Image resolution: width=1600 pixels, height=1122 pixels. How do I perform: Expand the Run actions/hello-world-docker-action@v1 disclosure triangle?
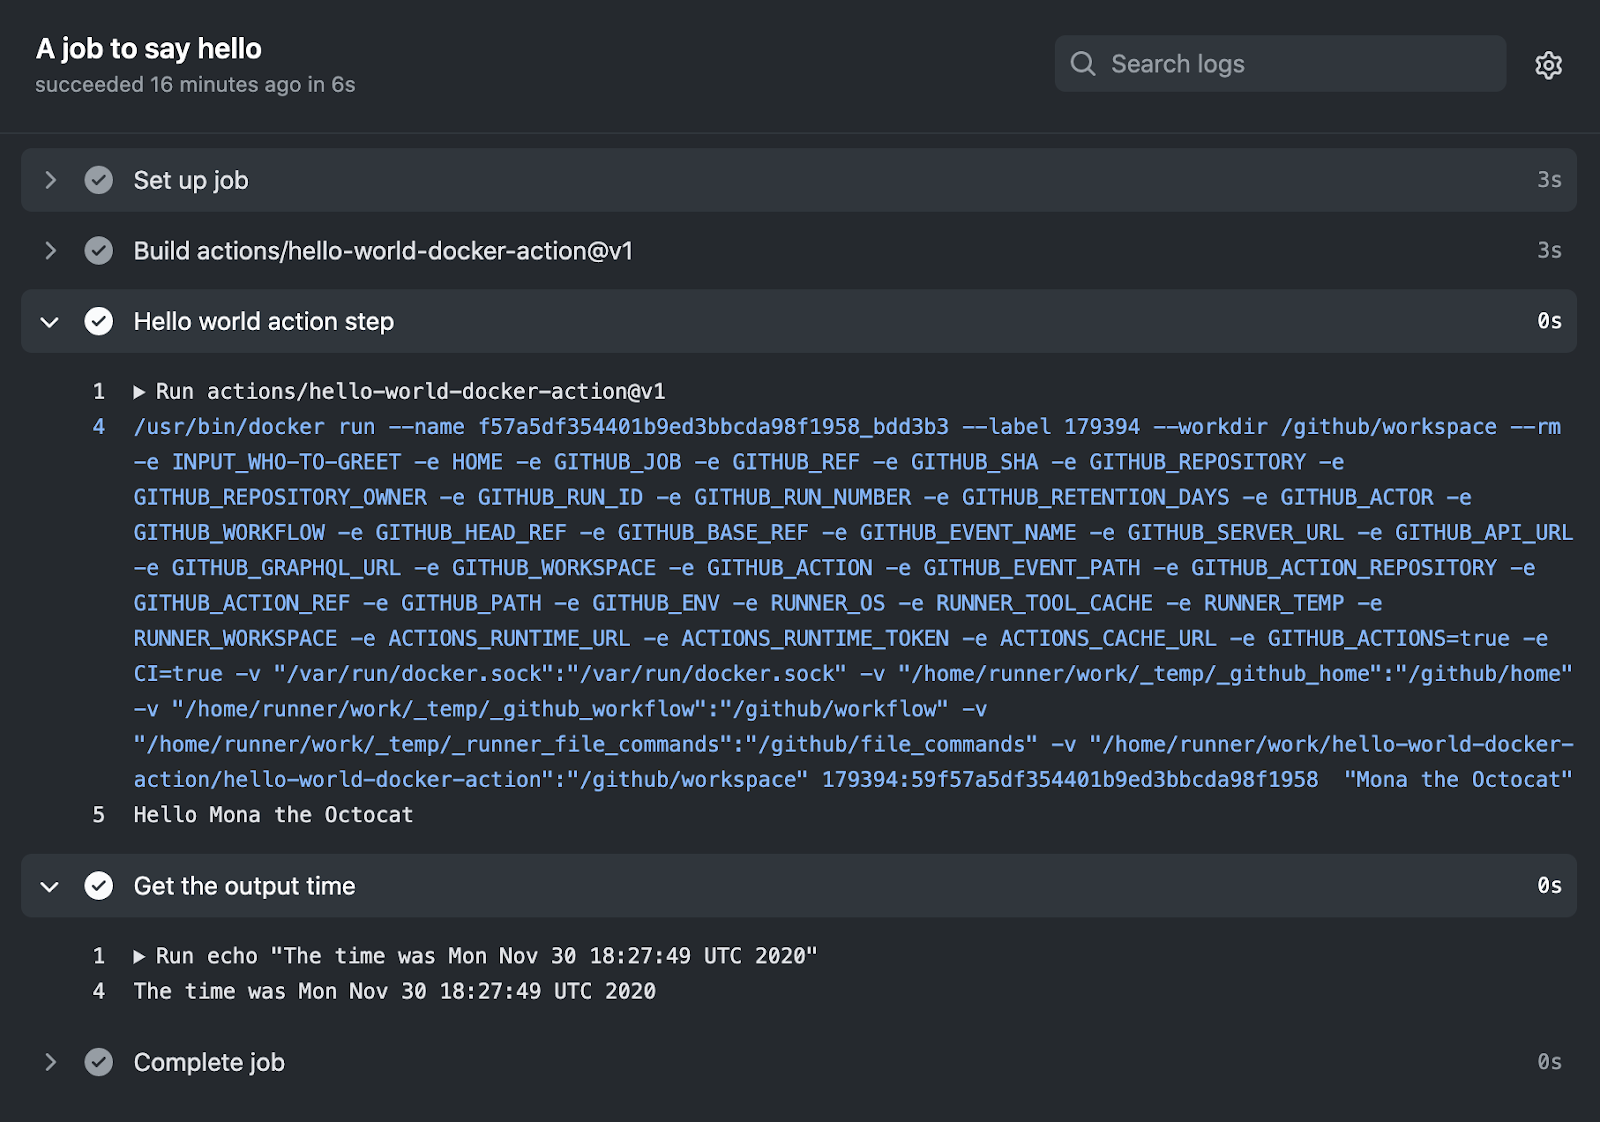(x=140, y=392)
